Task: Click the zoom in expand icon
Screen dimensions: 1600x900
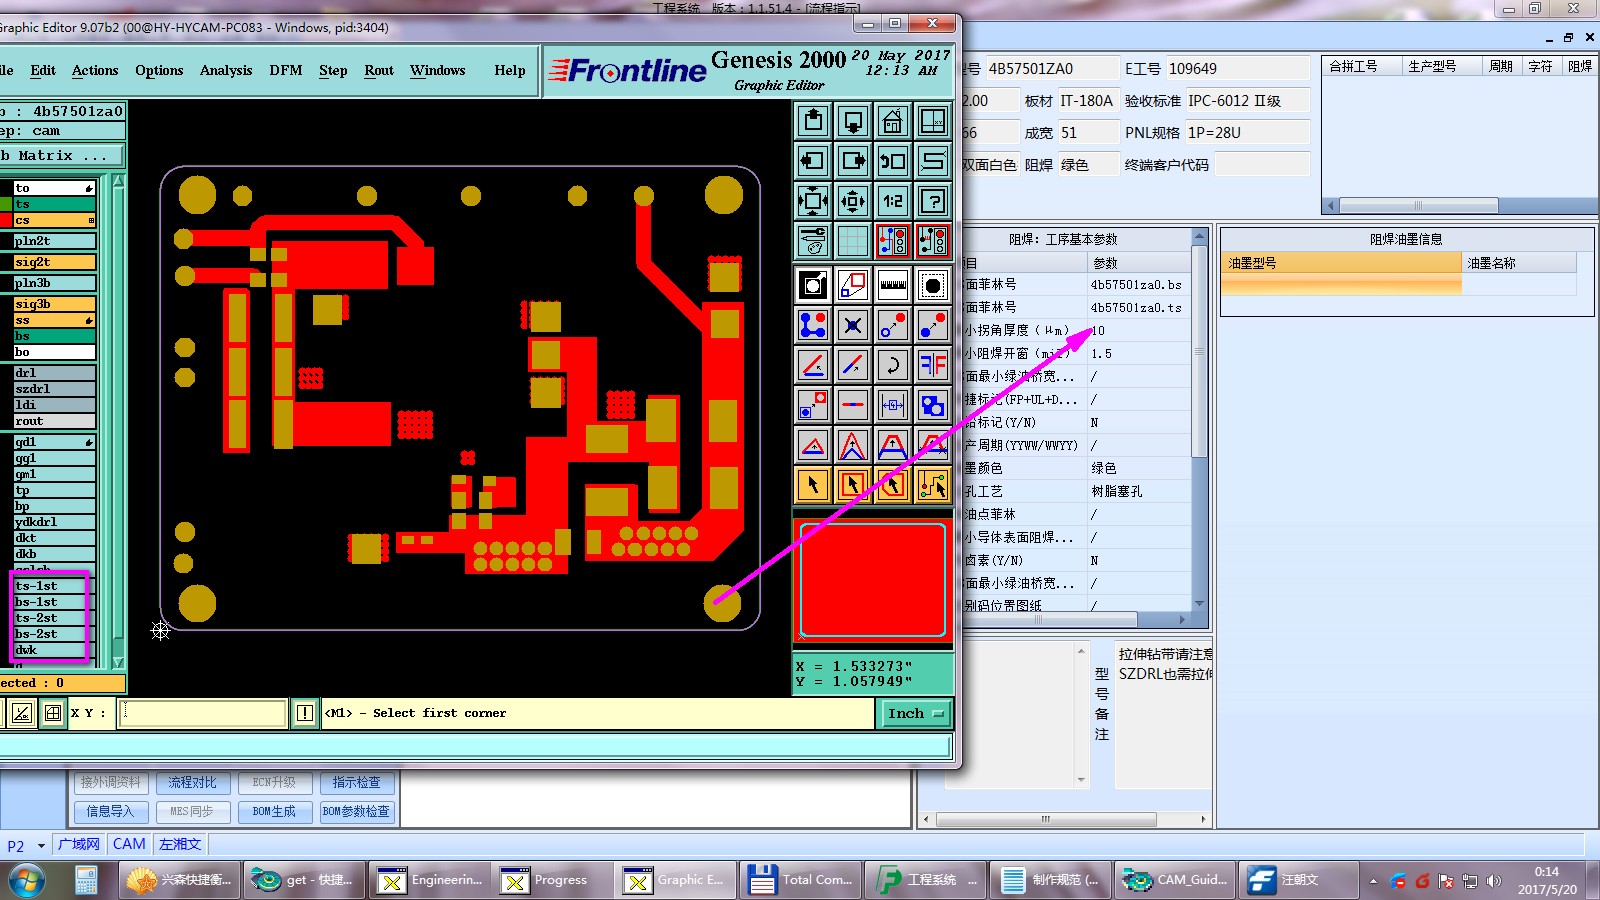Action: (813, 201)
